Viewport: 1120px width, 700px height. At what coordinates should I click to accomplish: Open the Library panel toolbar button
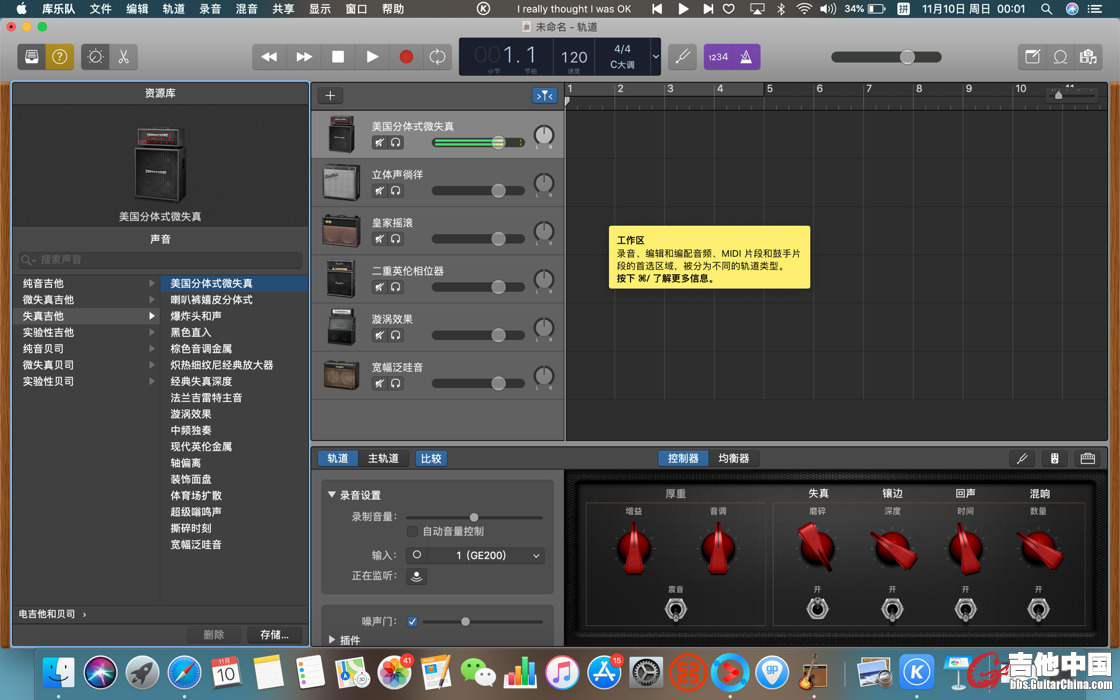click(31, 57)
